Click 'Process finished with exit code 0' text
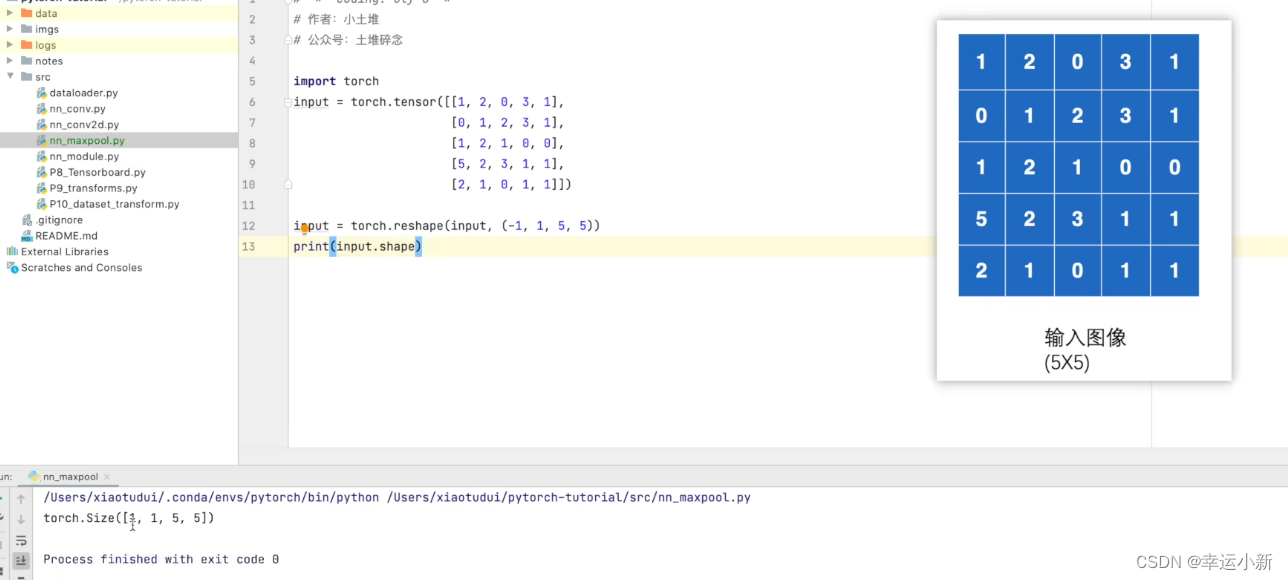 pyautogui.click(x=161, y=559)
